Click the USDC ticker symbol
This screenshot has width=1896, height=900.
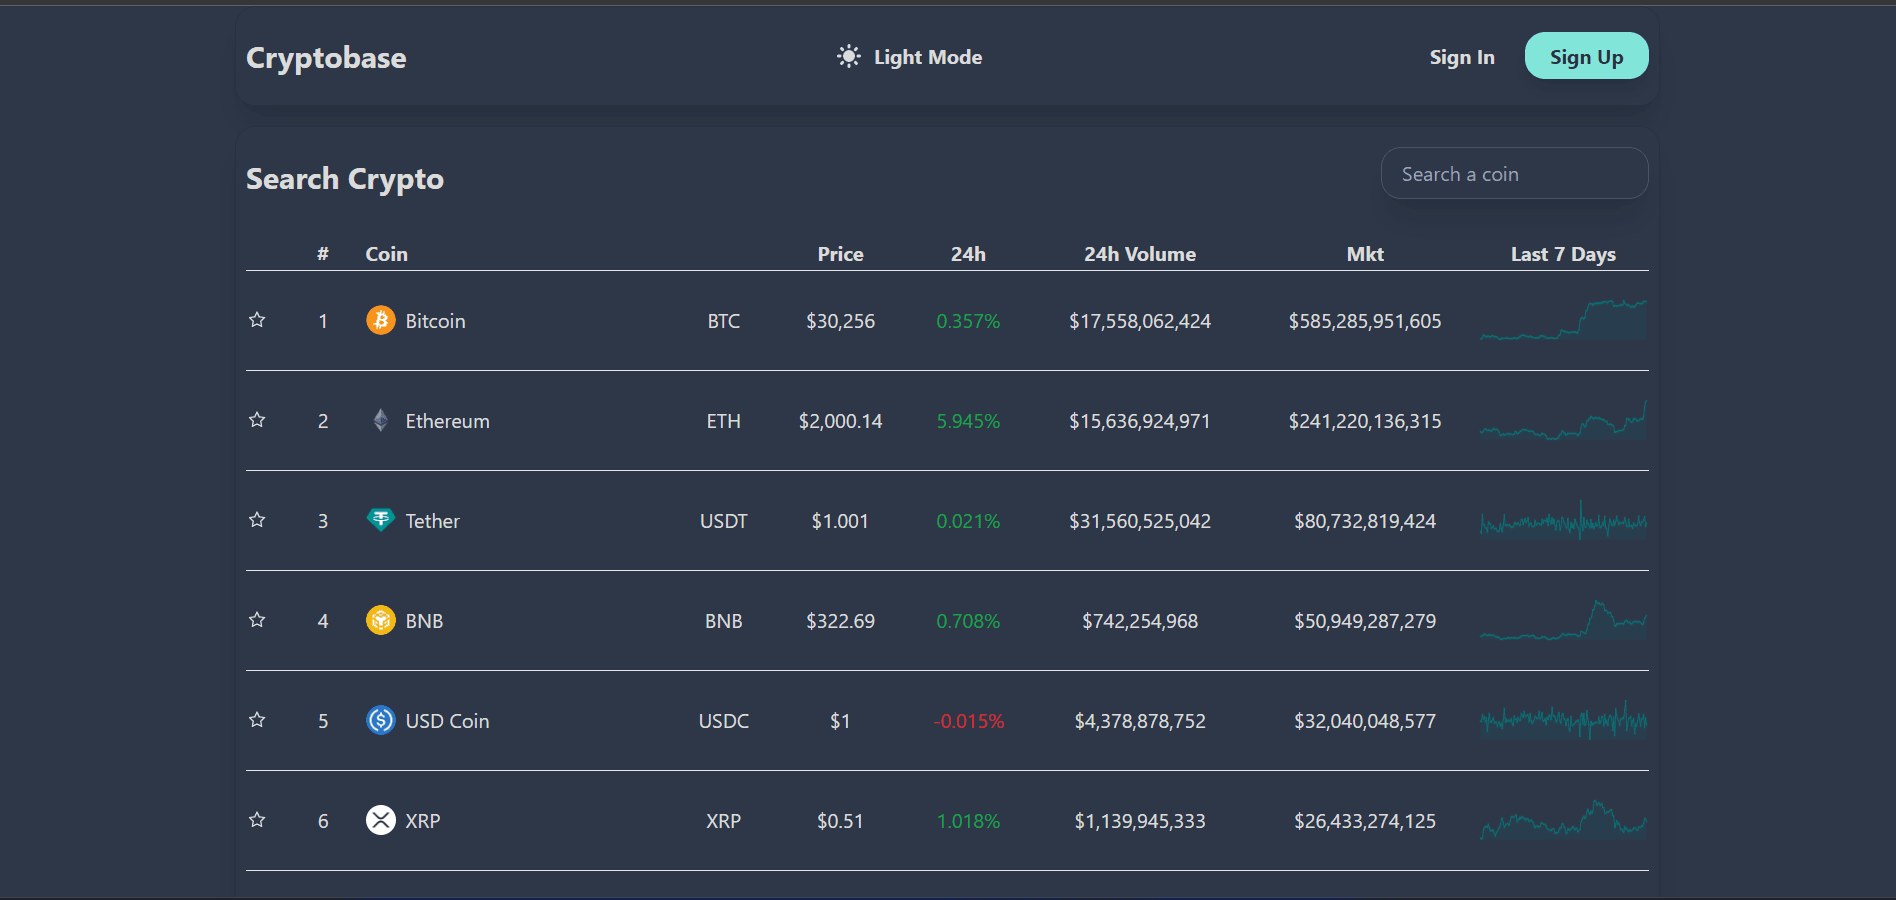[x=723, y=721]
